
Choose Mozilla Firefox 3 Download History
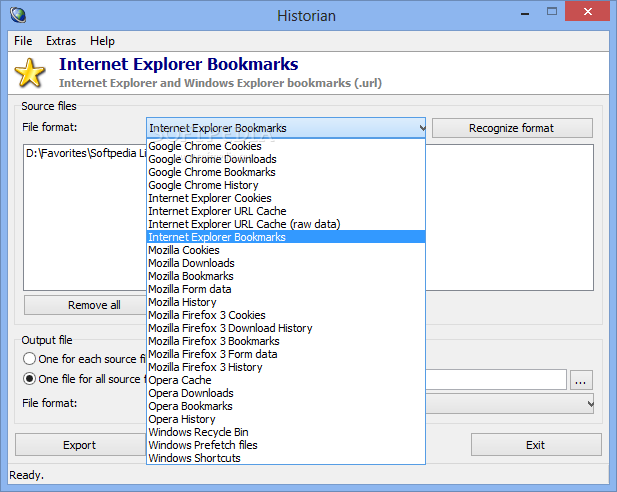(x=286, y=328)
